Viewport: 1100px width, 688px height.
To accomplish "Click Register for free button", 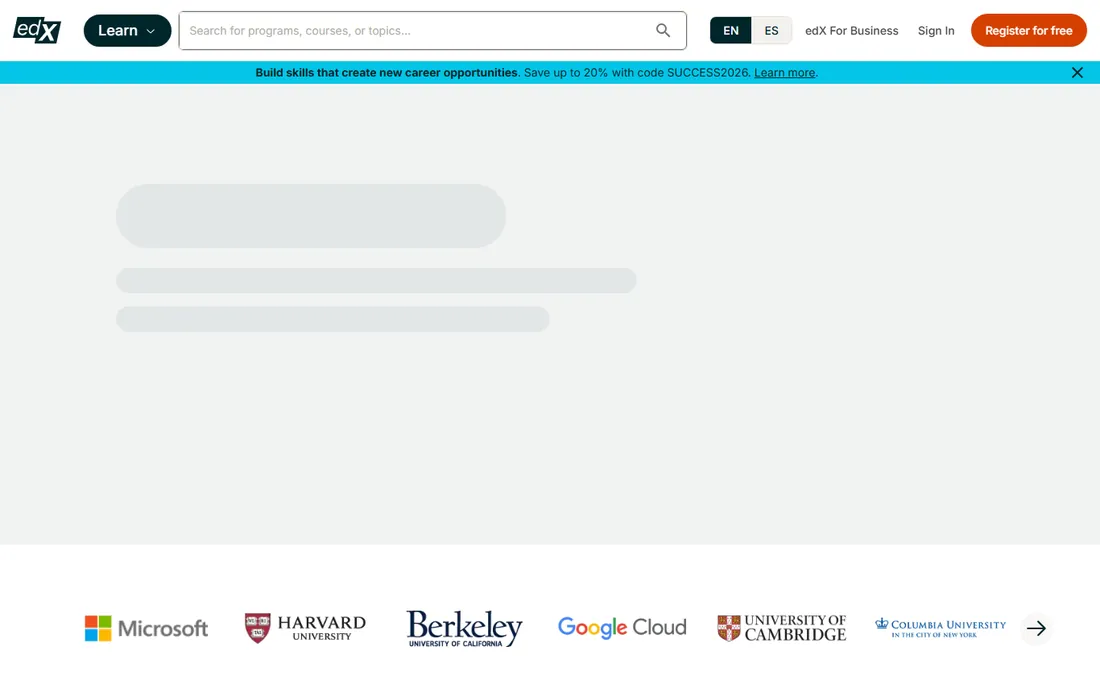I will point(1028,31).
